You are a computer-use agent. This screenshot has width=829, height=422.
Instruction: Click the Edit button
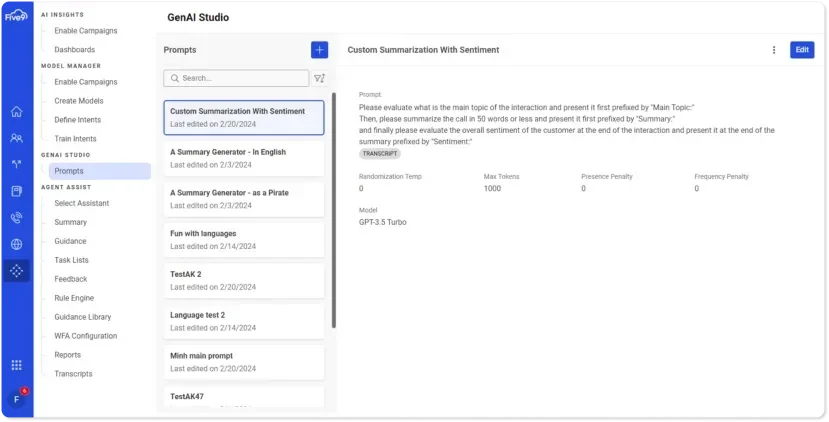[x=801, y=50]
